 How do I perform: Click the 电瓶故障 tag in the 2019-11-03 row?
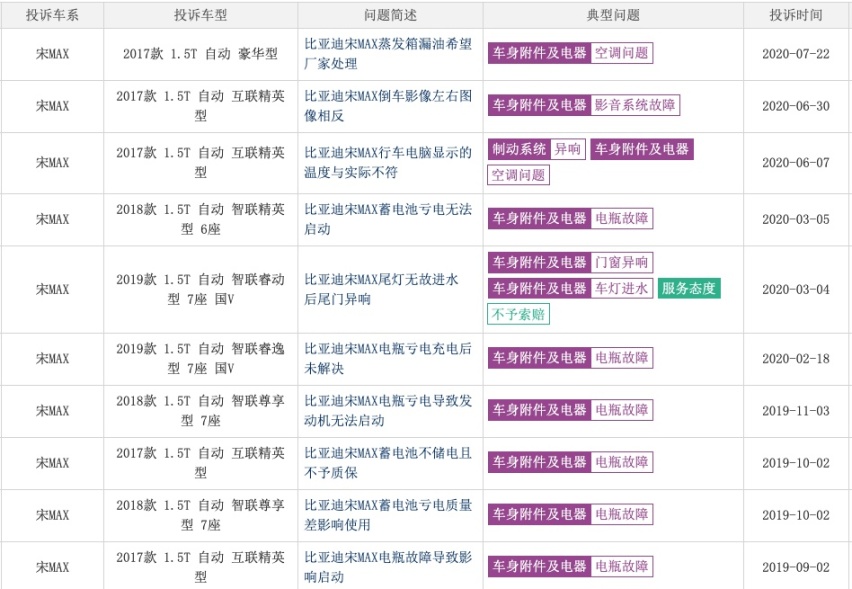click(622, 410)
